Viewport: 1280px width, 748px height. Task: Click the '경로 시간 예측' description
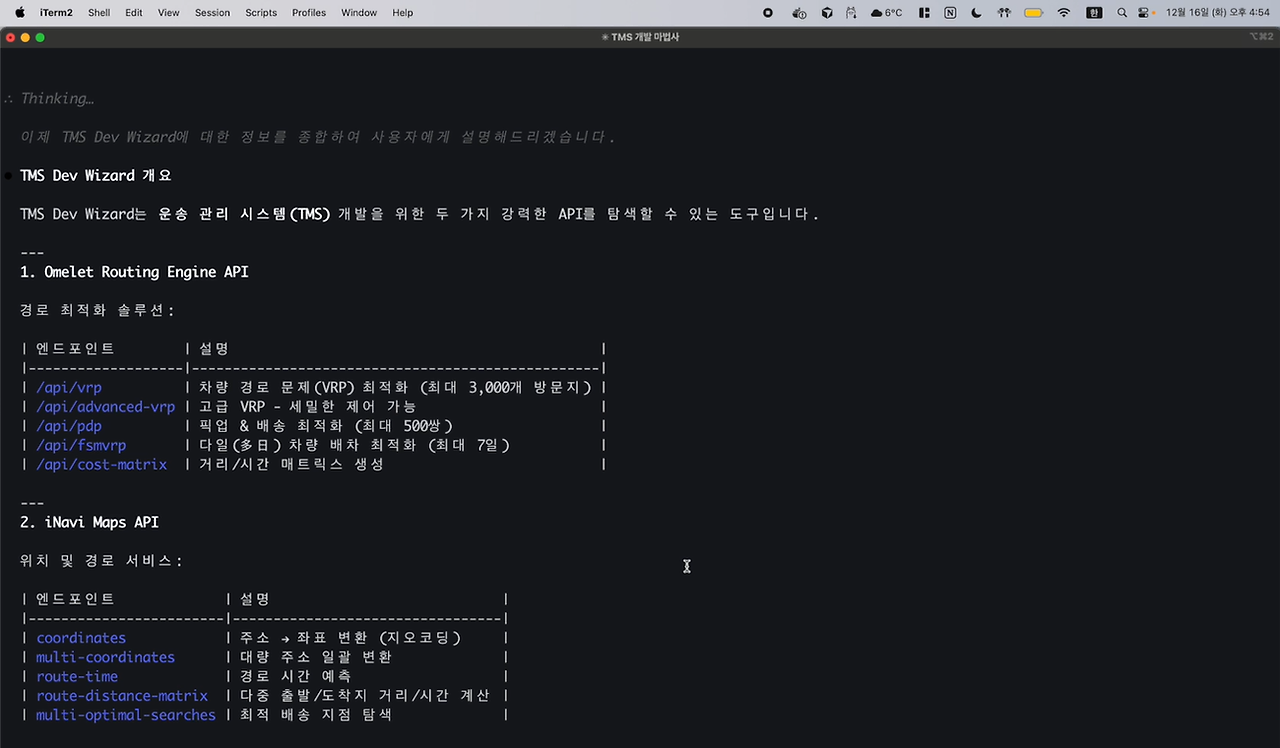[295, 676]
